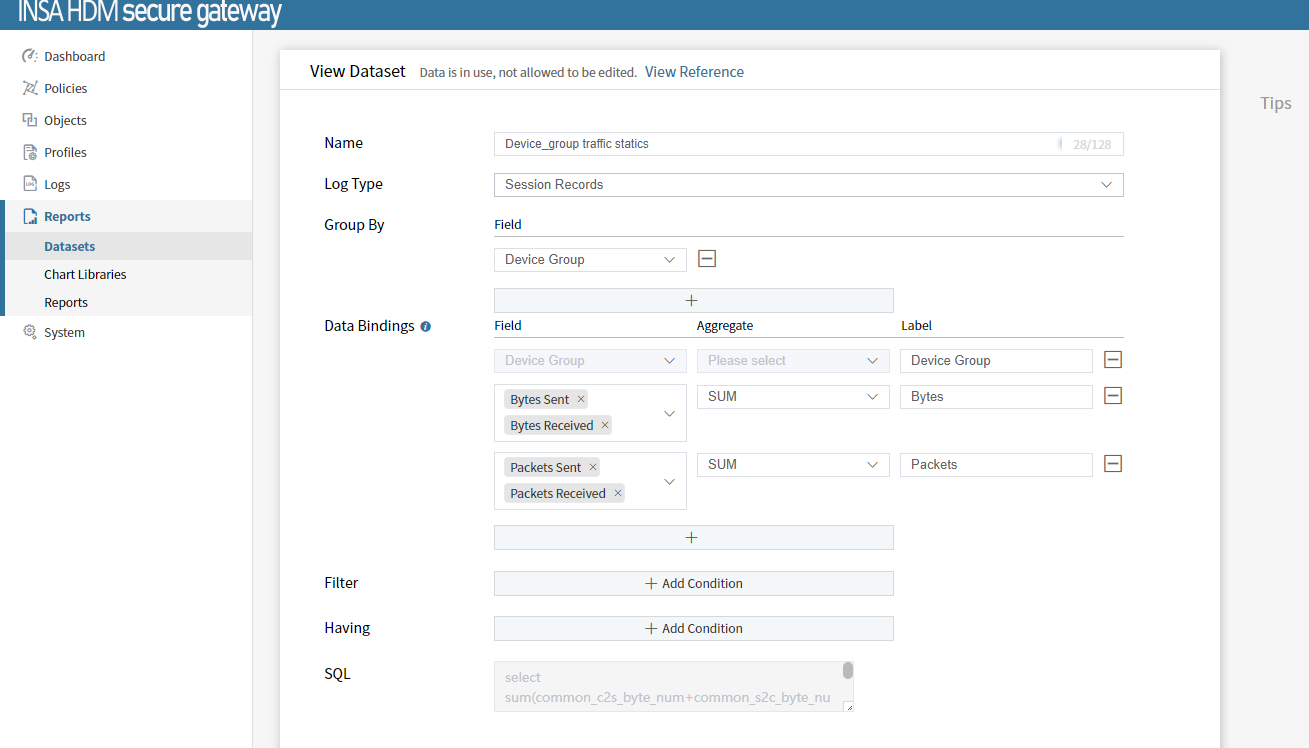Remove the Packets Sent tag
Viewport: 1309px width, 748px height.
pos(593,468)
